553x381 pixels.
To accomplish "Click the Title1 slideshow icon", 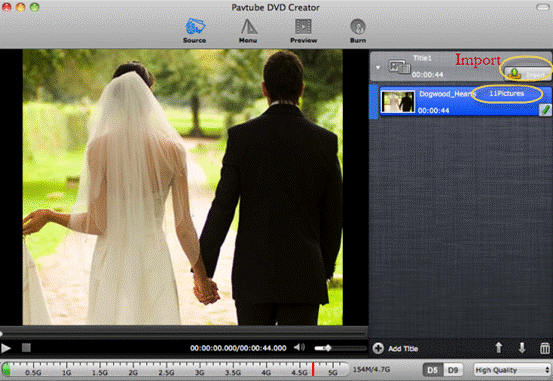I will point(399,67).
